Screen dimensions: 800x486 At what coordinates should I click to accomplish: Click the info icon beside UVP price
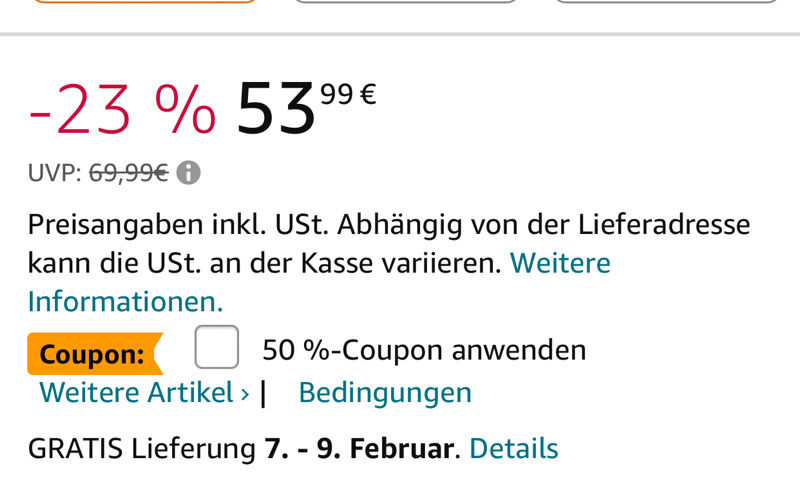point(188,172)
